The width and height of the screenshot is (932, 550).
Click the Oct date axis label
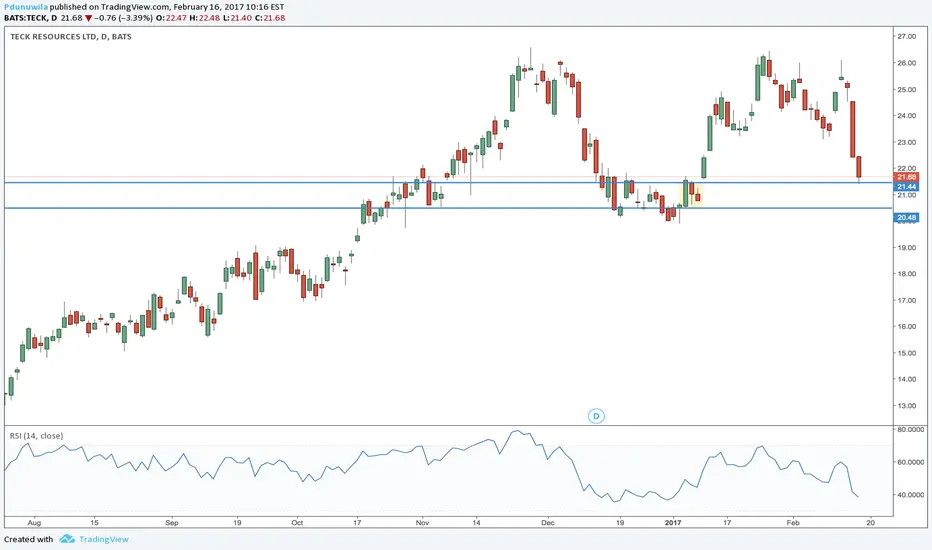(297, 523)
